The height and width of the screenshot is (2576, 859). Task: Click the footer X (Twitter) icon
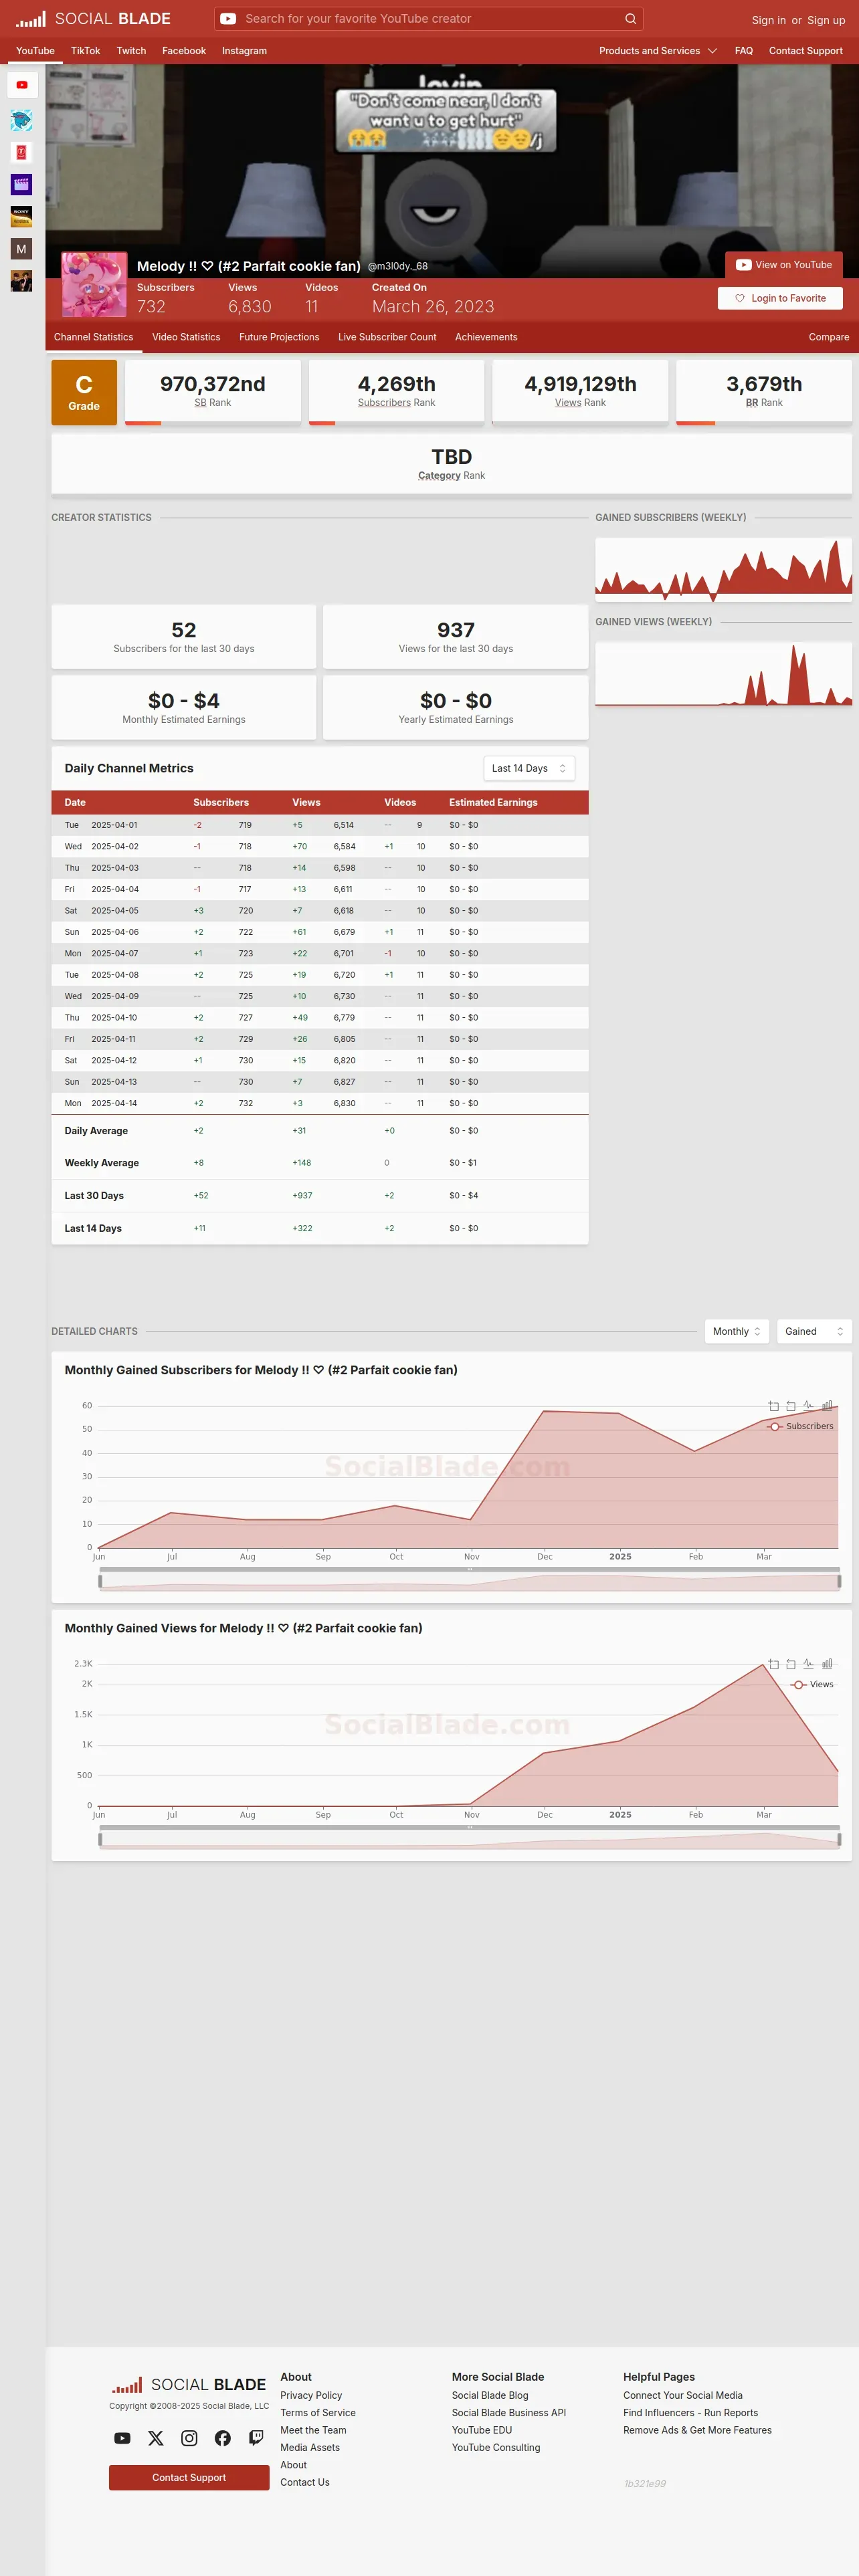point(156,2438)
